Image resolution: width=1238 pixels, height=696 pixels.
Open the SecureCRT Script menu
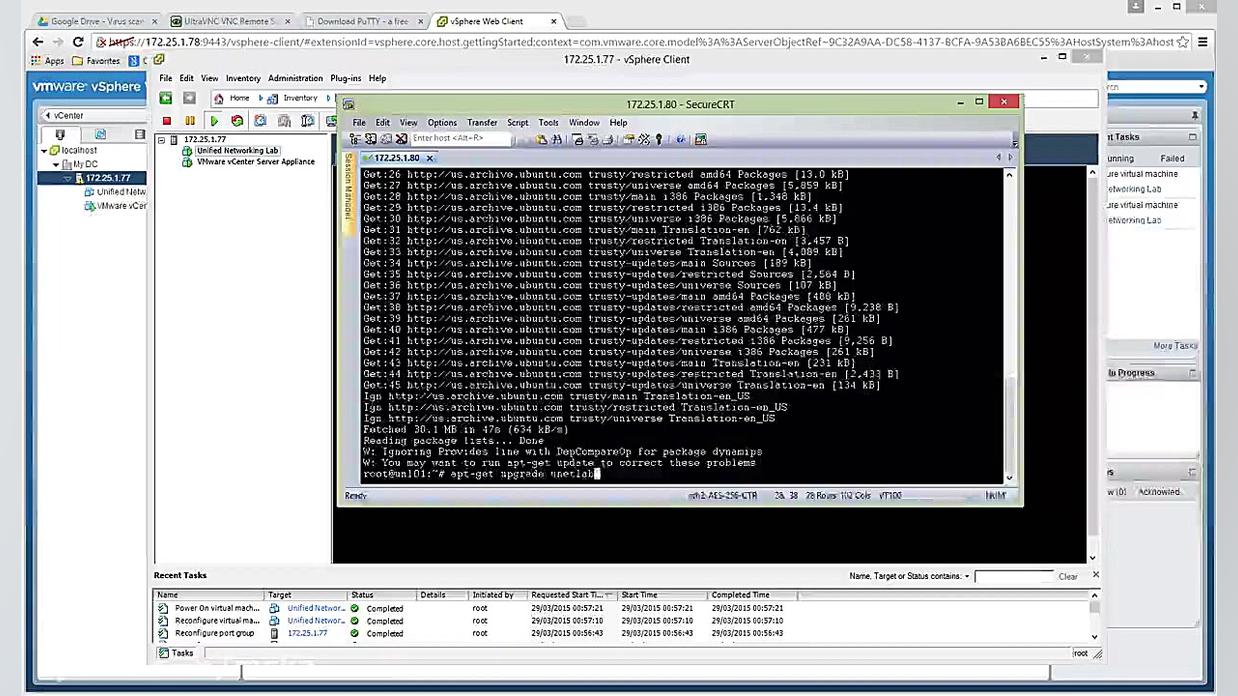pos(517,123)
